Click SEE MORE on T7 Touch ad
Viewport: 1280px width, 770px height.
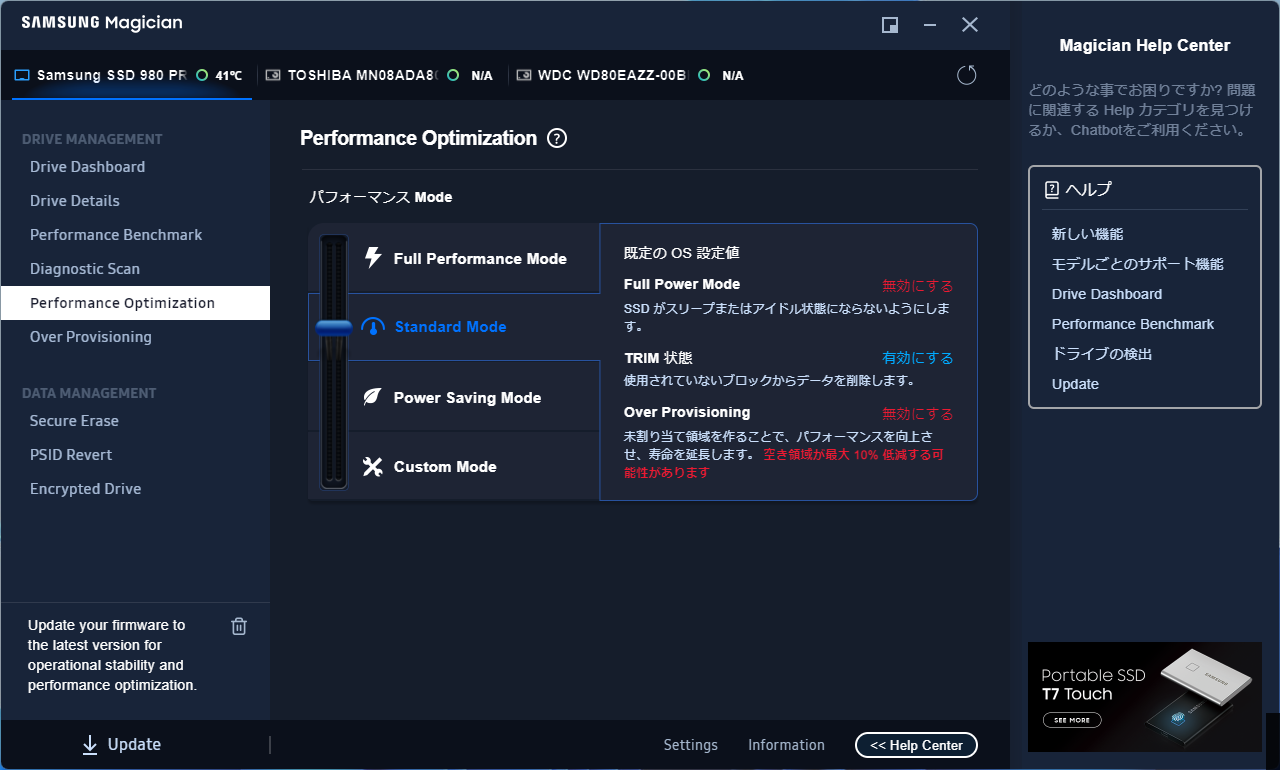[1071, 720]
